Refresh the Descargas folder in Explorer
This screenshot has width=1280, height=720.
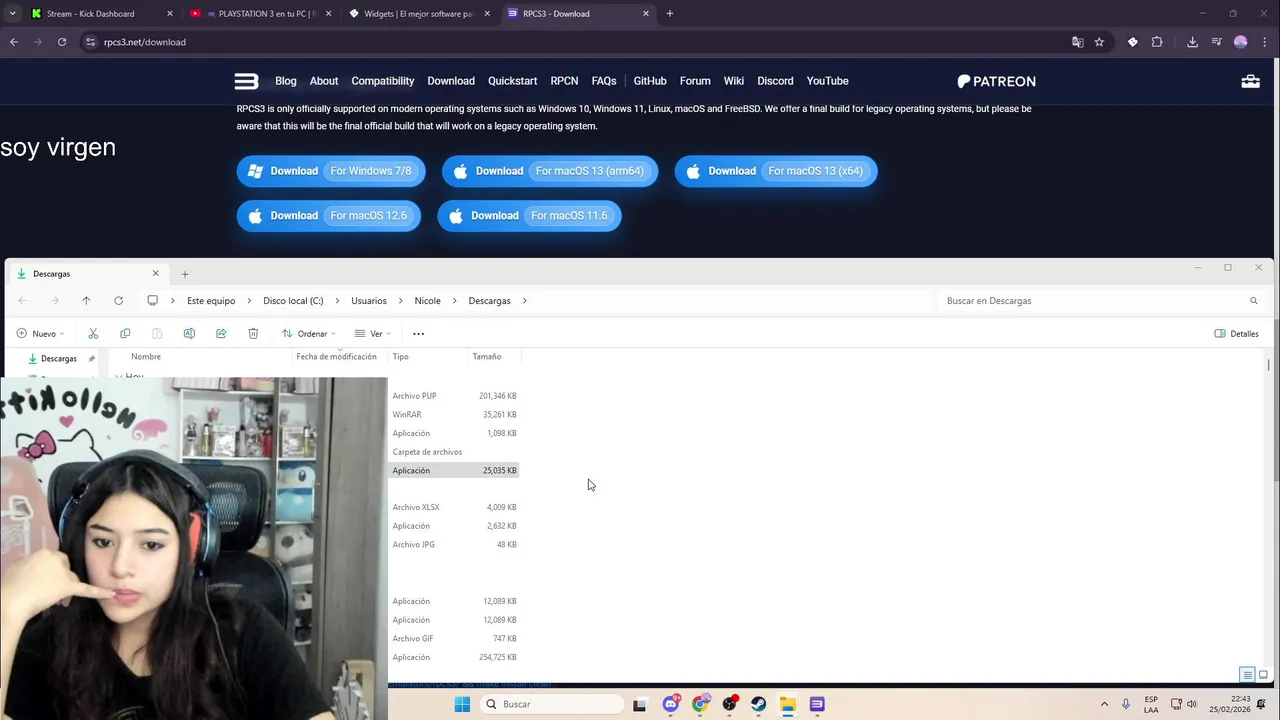(118, 300)
